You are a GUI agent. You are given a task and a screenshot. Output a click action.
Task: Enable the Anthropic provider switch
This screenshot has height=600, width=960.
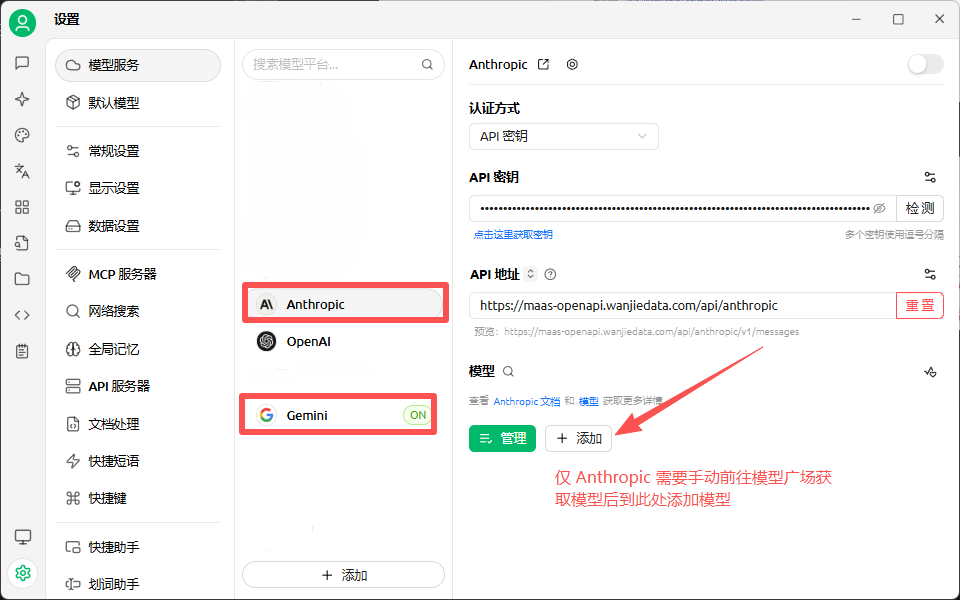[925, 64]
